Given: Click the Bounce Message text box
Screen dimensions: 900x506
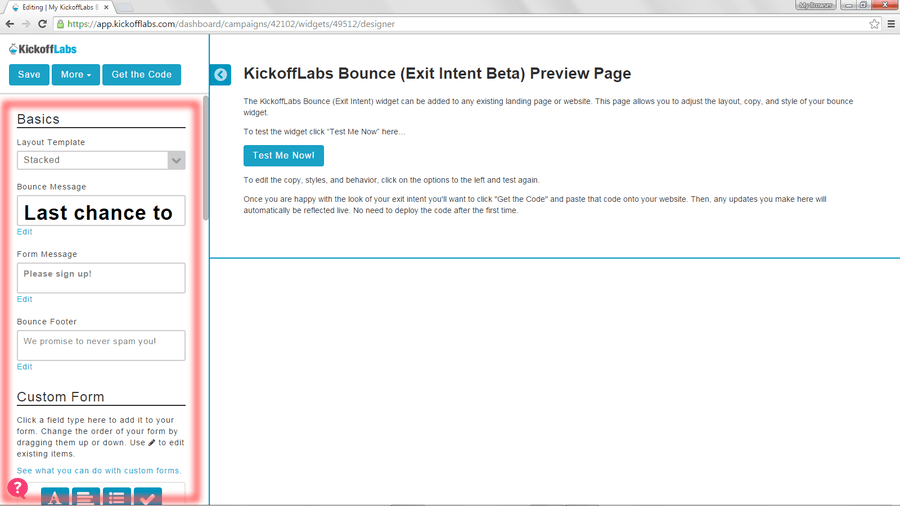Looking at the screenshot, I should 101,211.
